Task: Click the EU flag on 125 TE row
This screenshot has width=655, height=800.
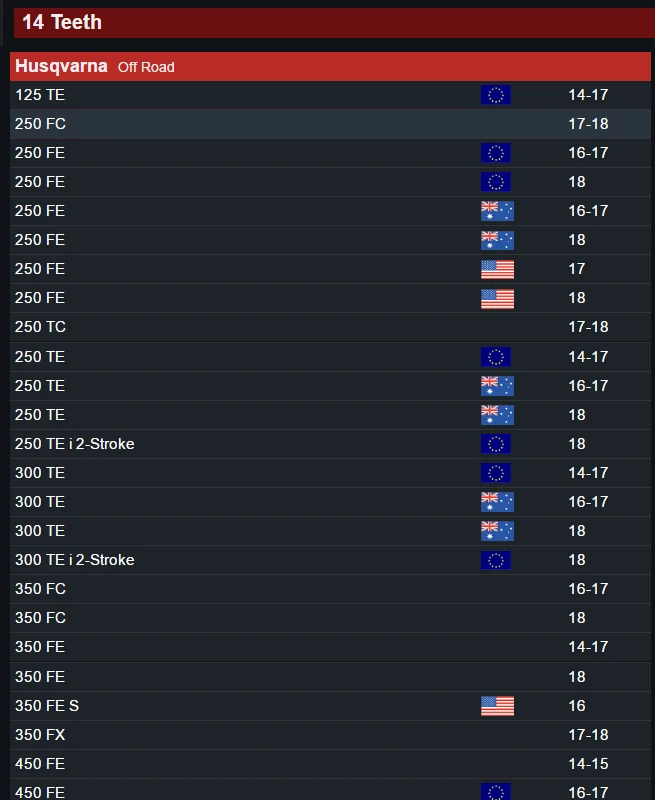Action: click(x=495, y=95)
